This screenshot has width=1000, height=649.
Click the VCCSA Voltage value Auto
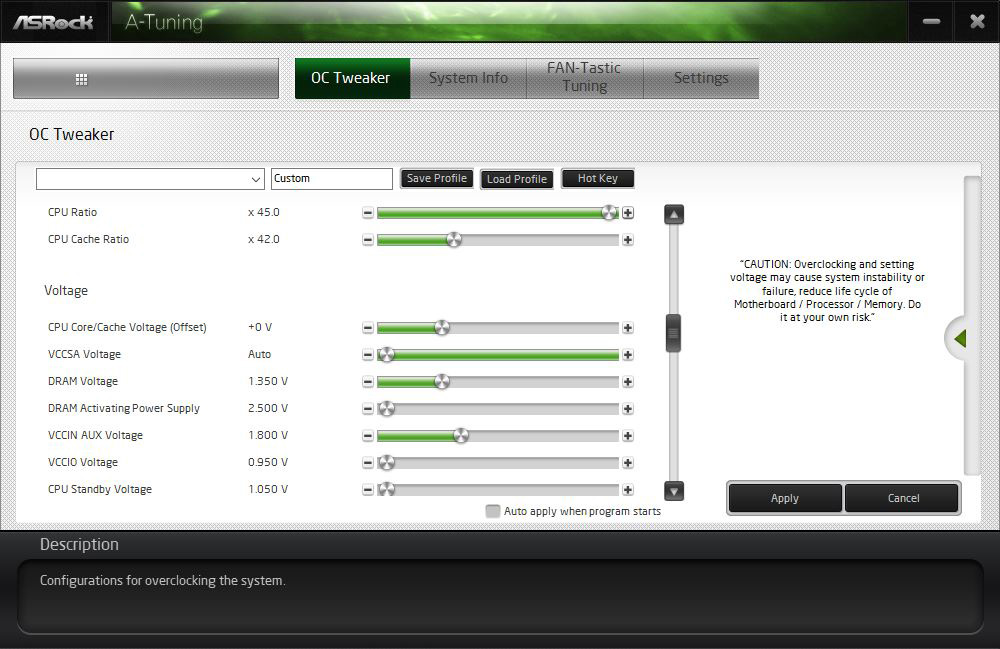pos(260,354)
